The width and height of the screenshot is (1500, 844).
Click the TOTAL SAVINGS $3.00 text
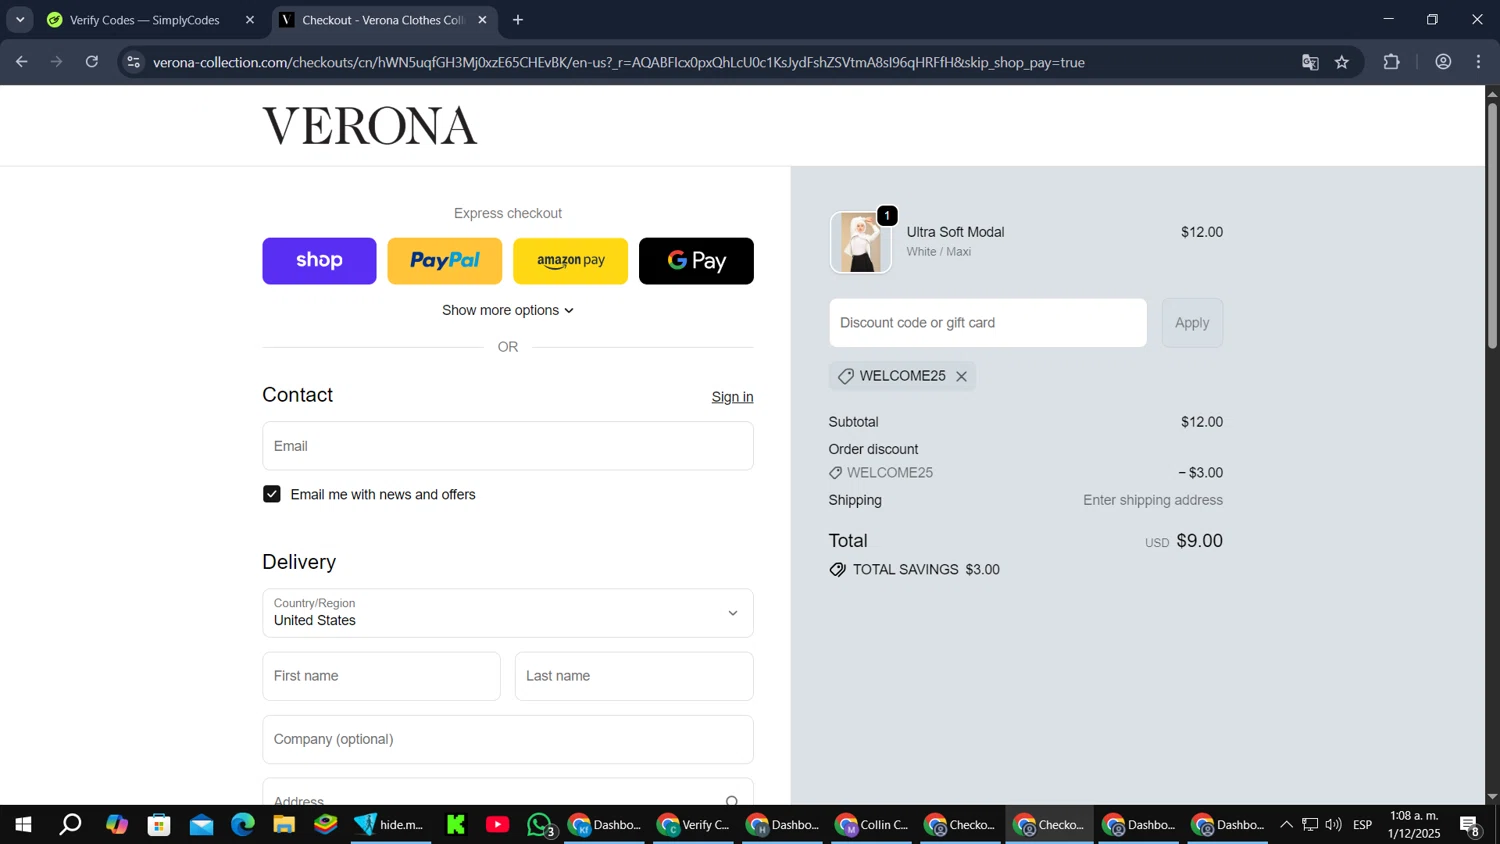[926, 570]
